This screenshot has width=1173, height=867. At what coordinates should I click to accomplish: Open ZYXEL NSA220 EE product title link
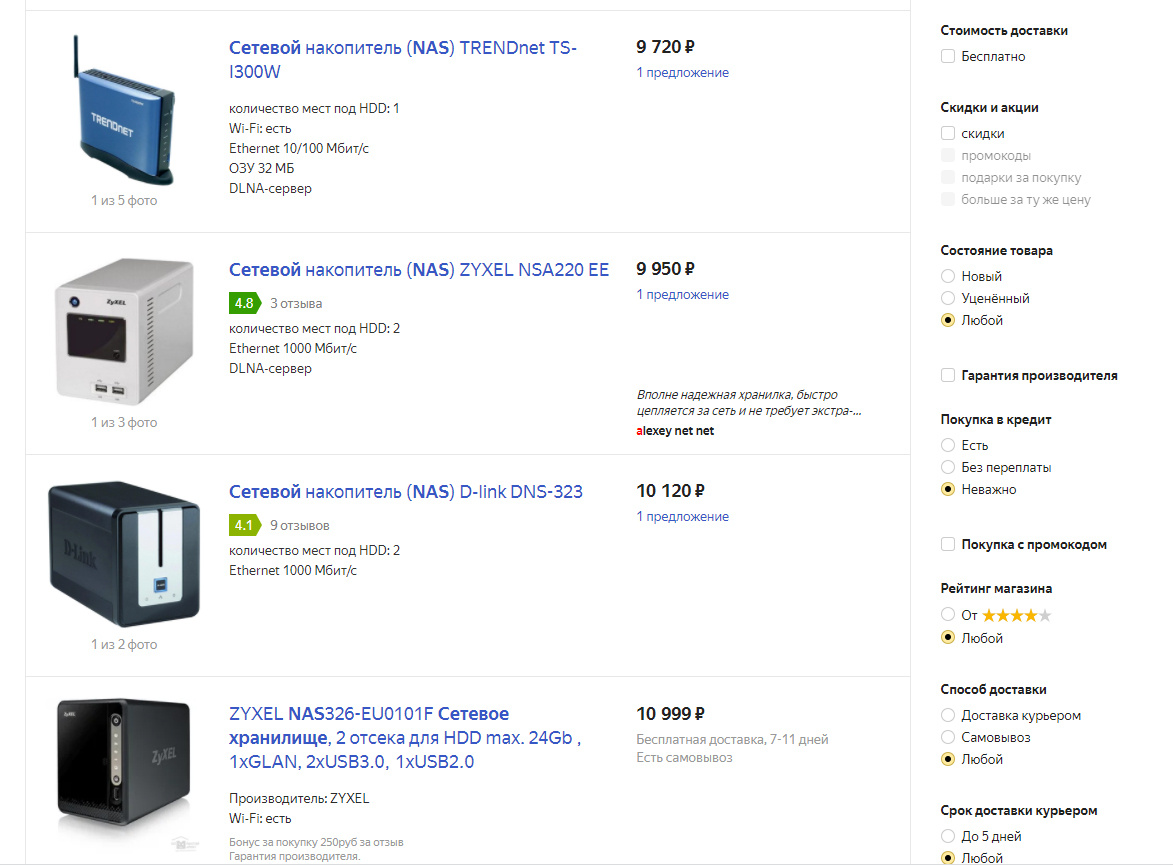[x=419, y=269]
